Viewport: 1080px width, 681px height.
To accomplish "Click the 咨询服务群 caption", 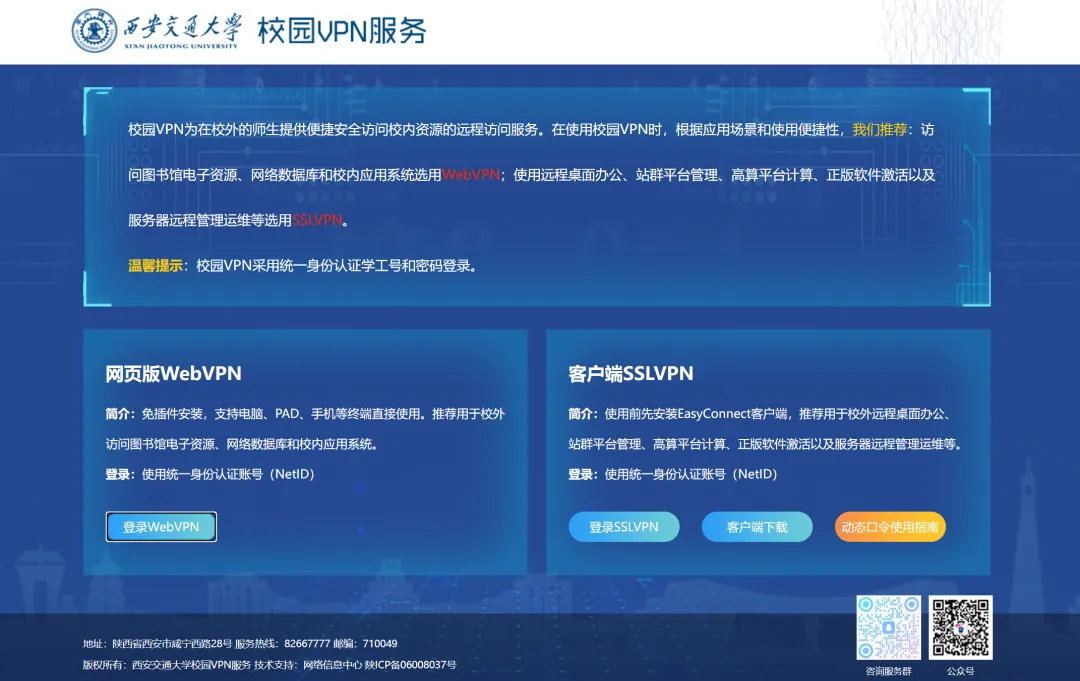I will click(x=889, y=671).
